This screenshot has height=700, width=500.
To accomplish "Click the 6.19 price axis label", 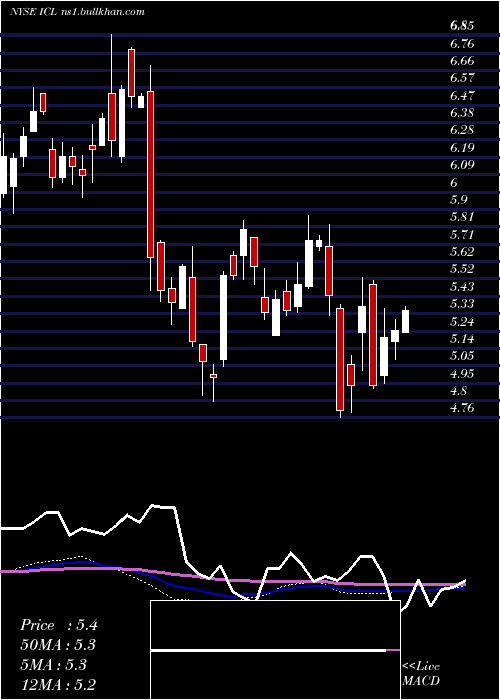I will pos(462,148).
